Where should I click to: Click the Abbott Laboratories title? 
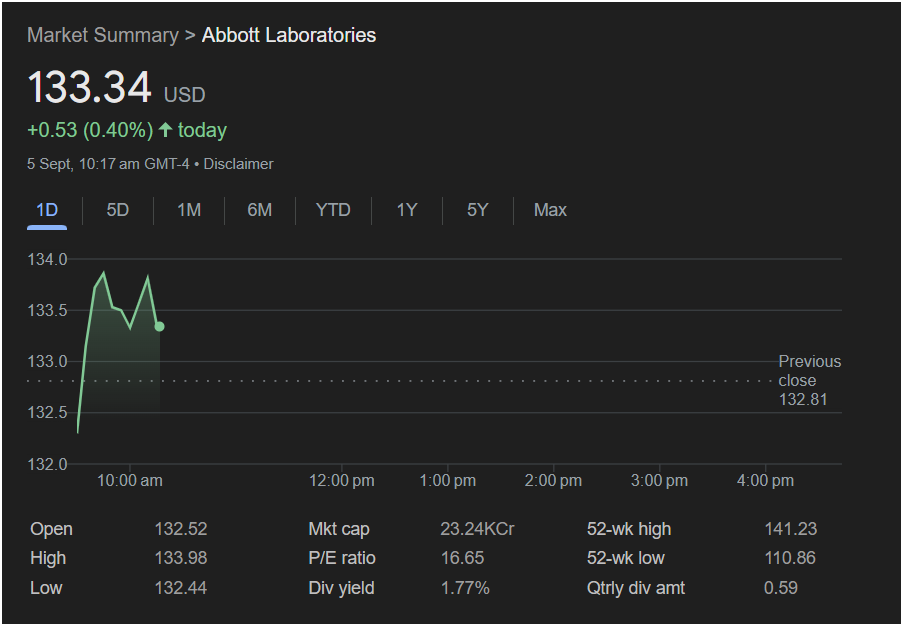pos(289,35)
